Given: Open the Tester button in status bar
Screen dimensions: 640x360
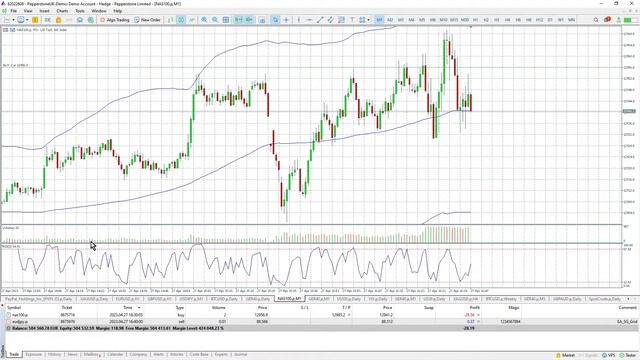Looking at the screenshot, I should [x=628, y=356].
